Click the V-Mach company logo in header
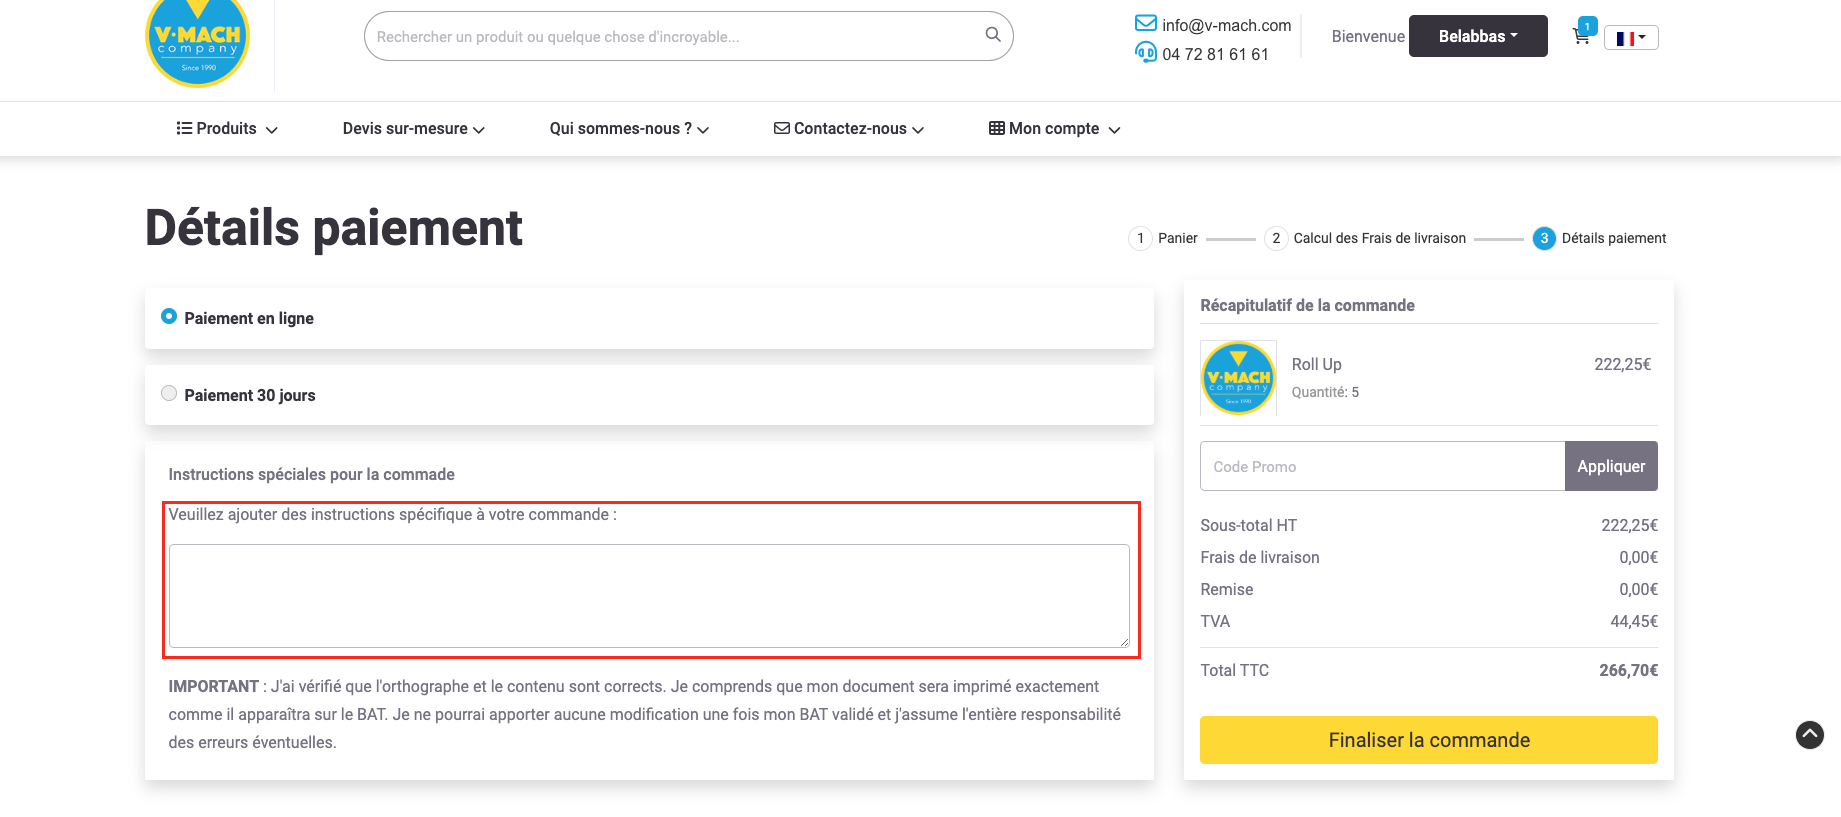This screenshot has width=1841, height=817. [197, 43]
